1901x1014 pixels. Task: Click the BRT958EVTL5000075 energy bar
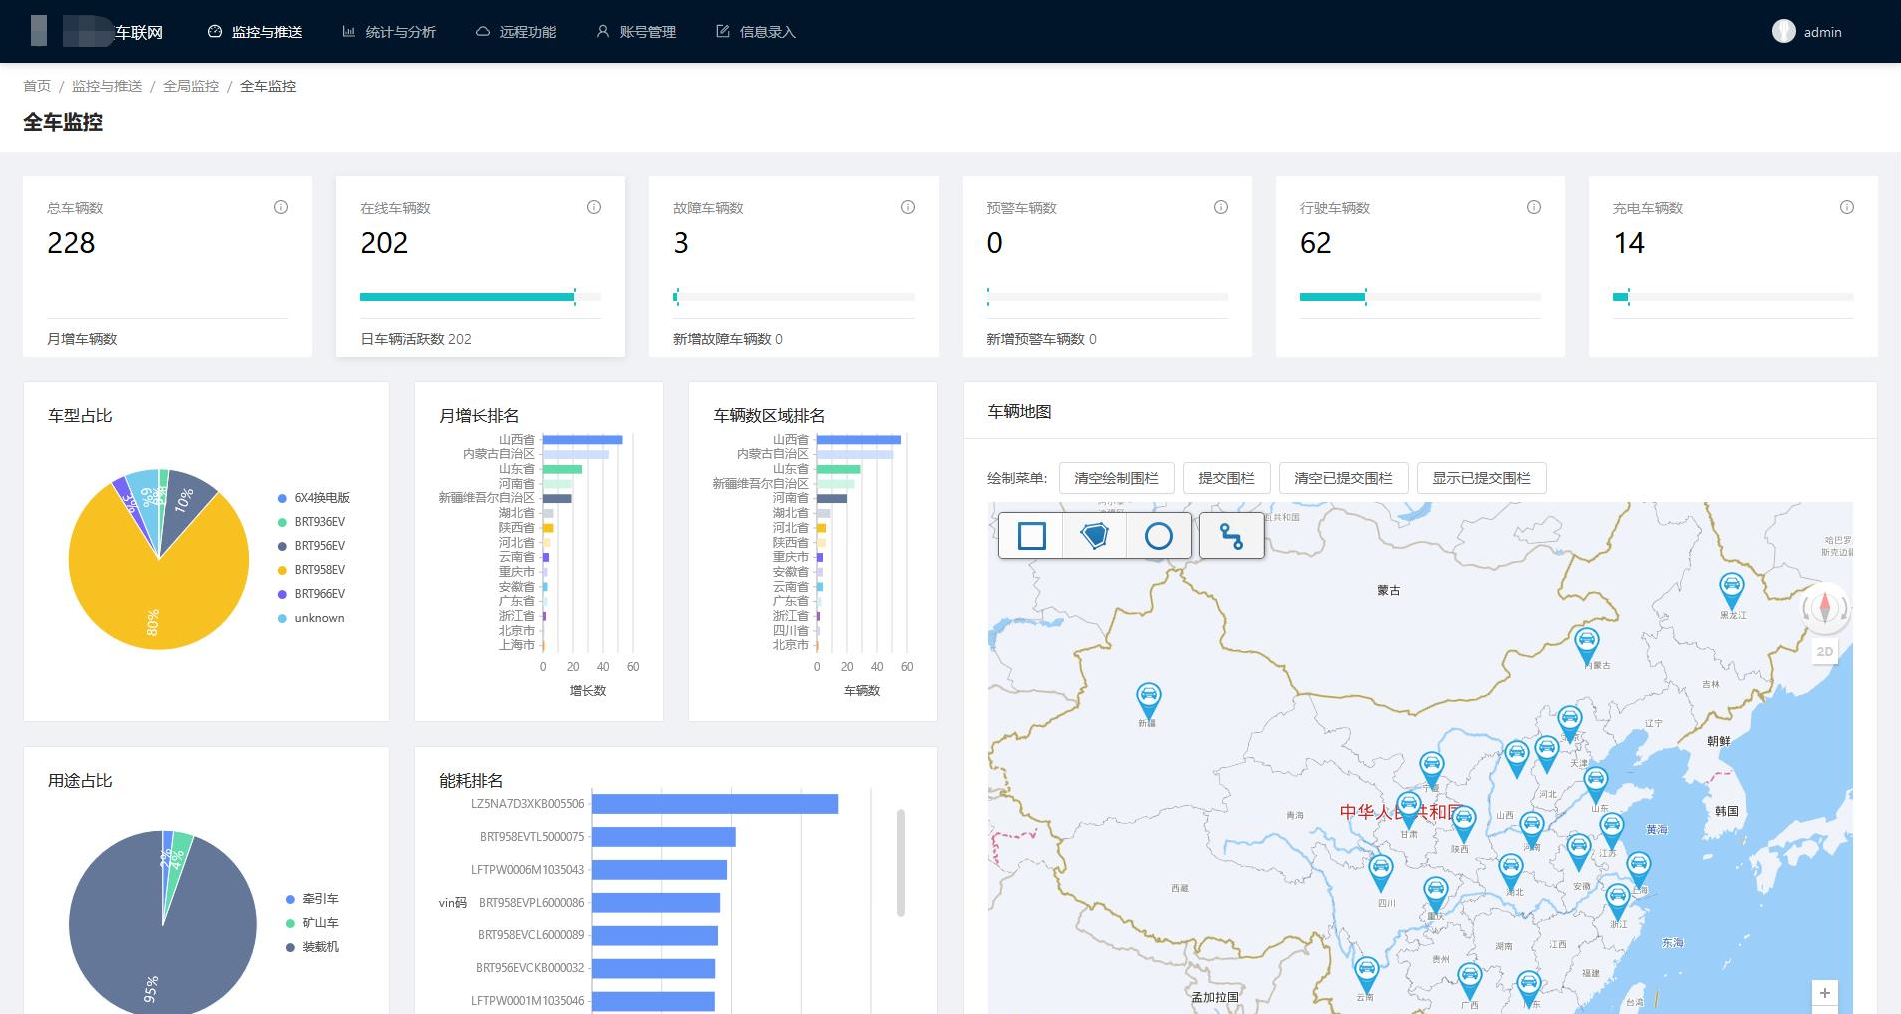(664, 837)
